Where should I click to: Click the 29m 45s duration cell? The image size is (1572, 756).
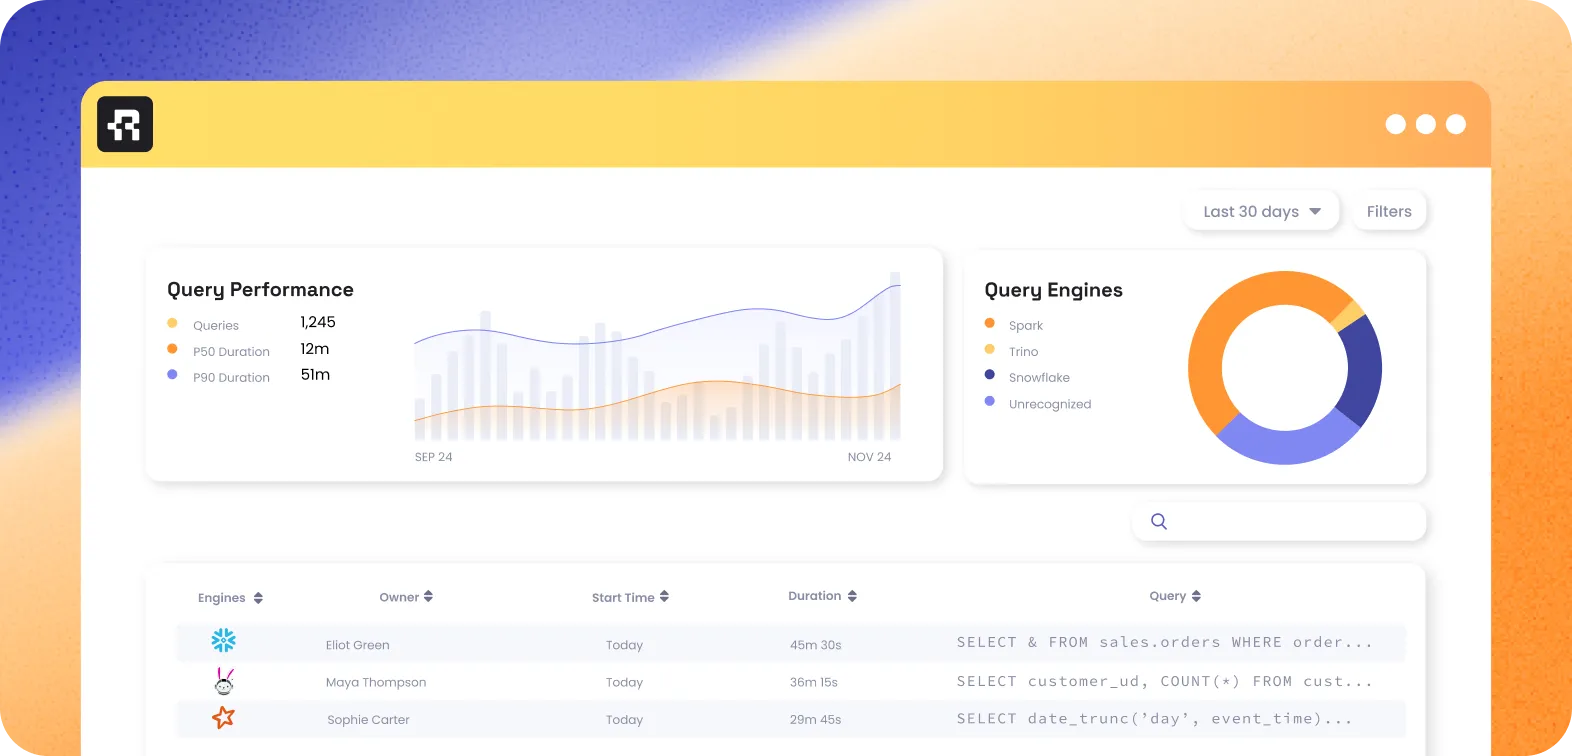(816, 719)
